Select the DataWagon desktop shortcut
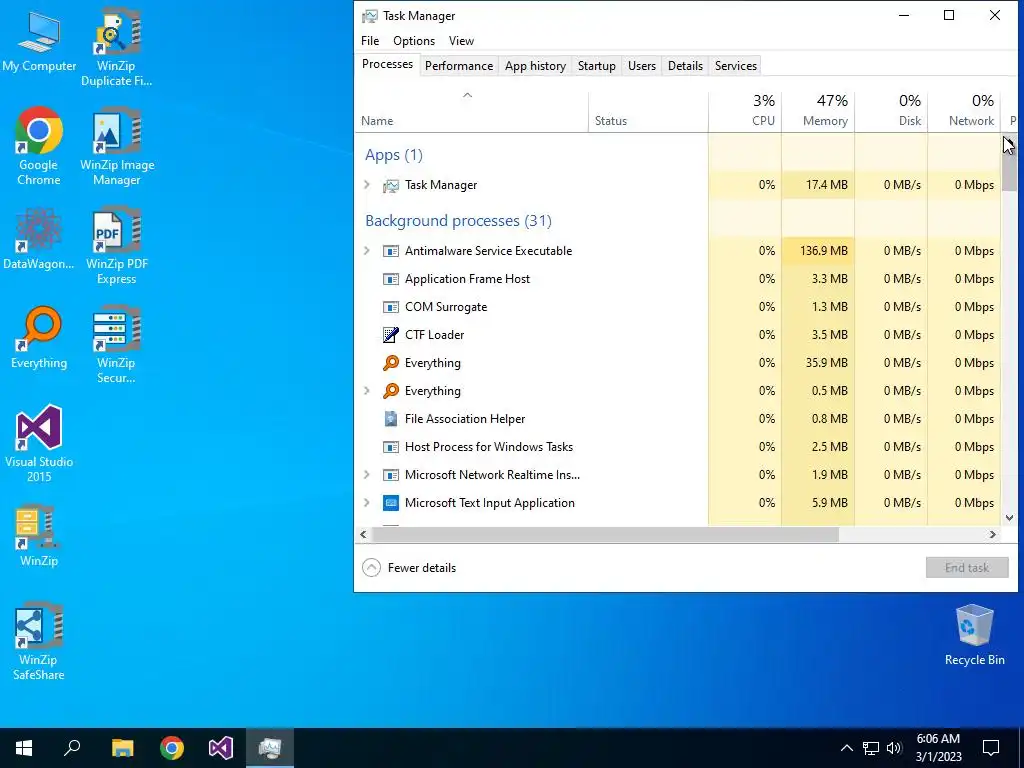This screenshot has height=768, width=1024. coord(39,238)
